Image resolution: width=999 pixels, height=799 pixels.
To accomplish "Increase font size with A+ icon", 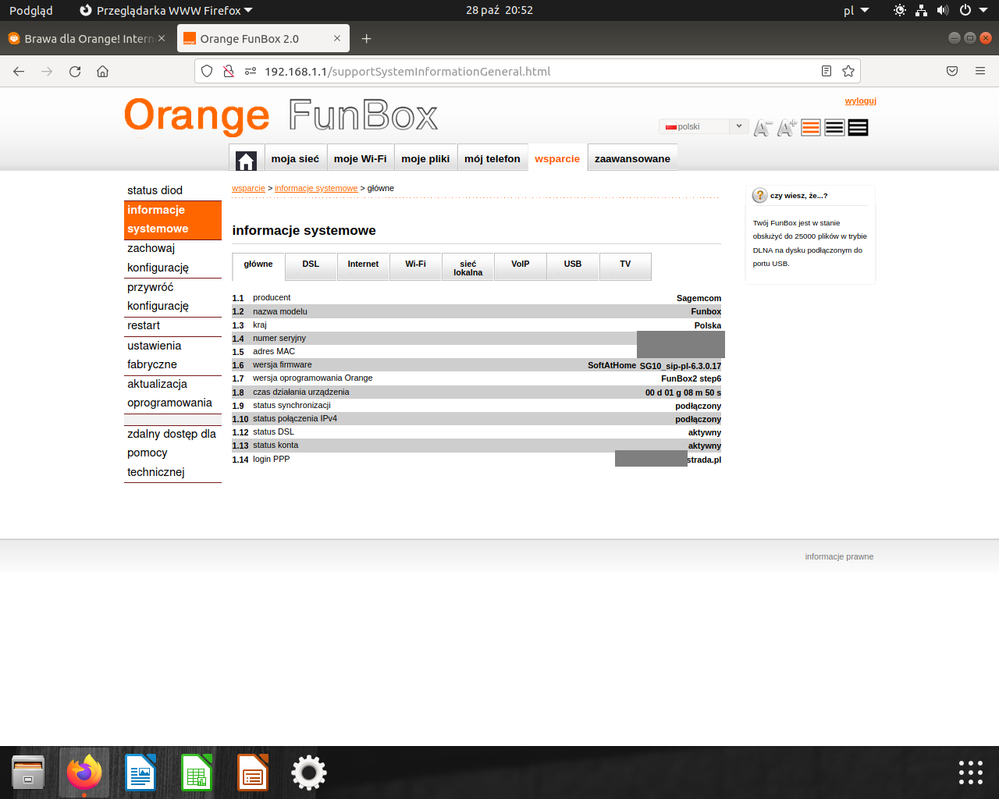I will (787, 128).
